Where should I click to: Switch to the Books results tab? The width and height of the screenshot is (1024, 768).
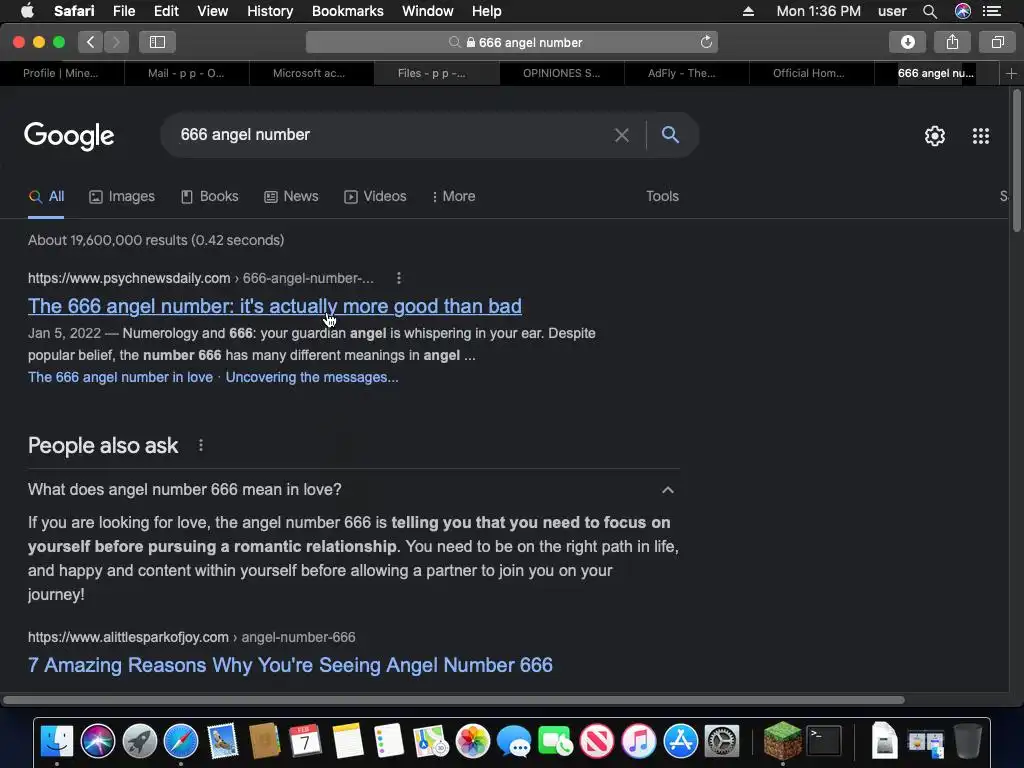(x=210, y=197)
